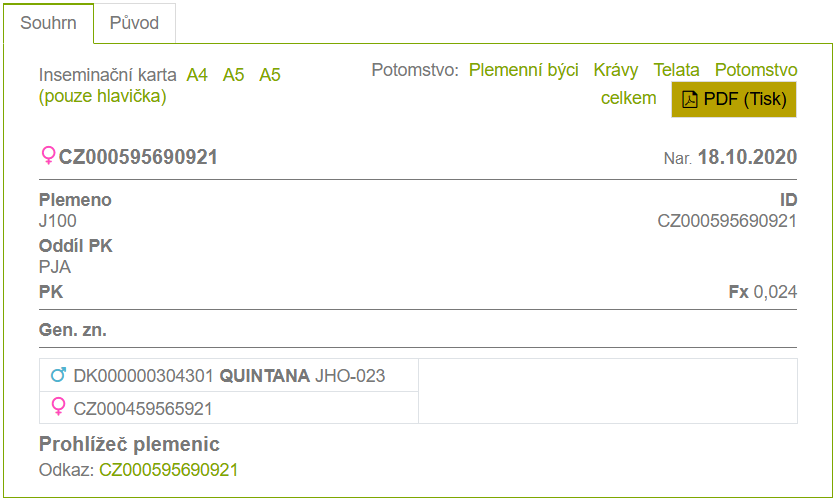The height and width of the screenshot is (501, 837).
Task: Follow the Odkaz link CZ000595690921
Action: coord(168,470)
